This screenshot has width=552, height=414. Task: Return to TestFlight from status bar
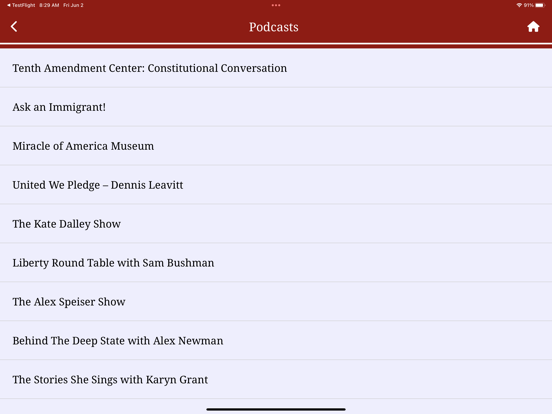pyautogui.click(x=21, y=5)
